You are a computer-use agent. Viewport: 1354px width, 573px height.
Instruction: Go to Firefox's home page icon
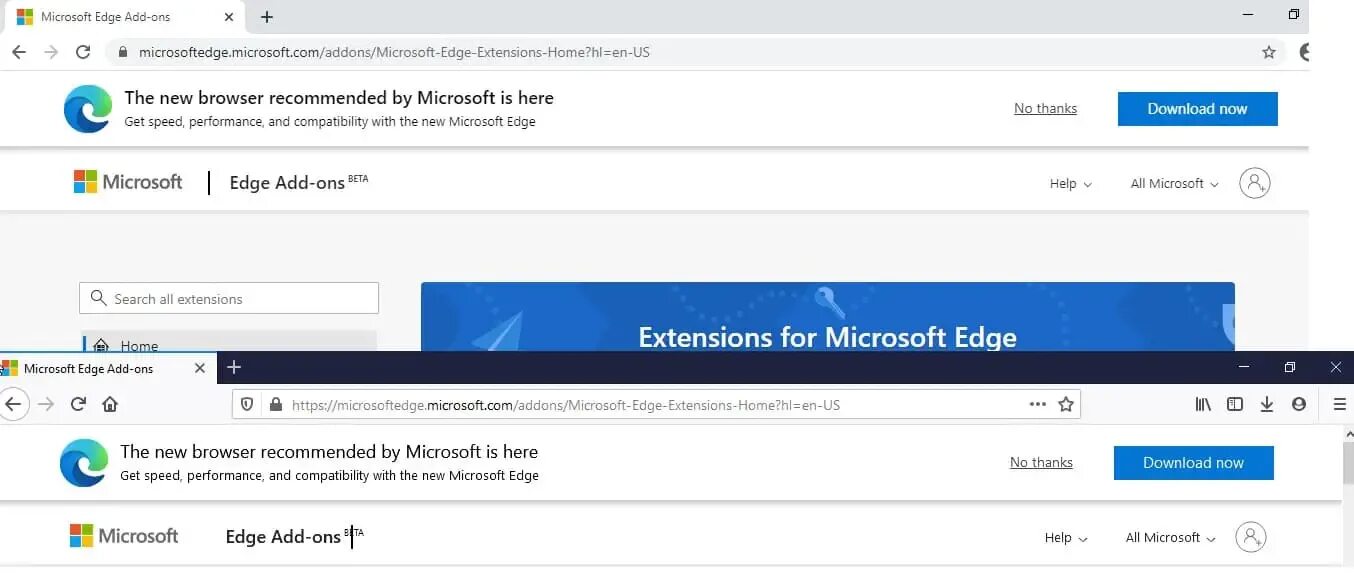pyautogui.click(x=110, y=405)
